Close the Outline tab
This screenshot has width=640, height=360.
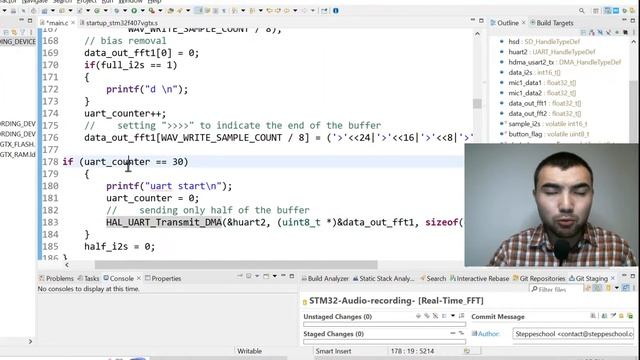524,23
